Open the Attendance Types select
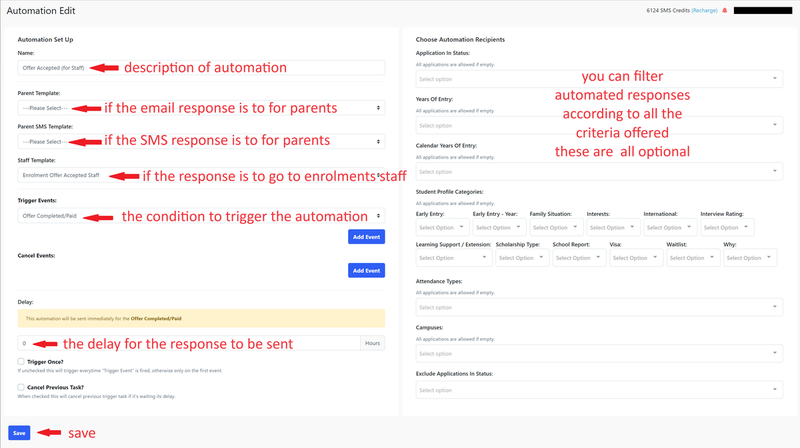800x448 pixels. coord(599,307)
